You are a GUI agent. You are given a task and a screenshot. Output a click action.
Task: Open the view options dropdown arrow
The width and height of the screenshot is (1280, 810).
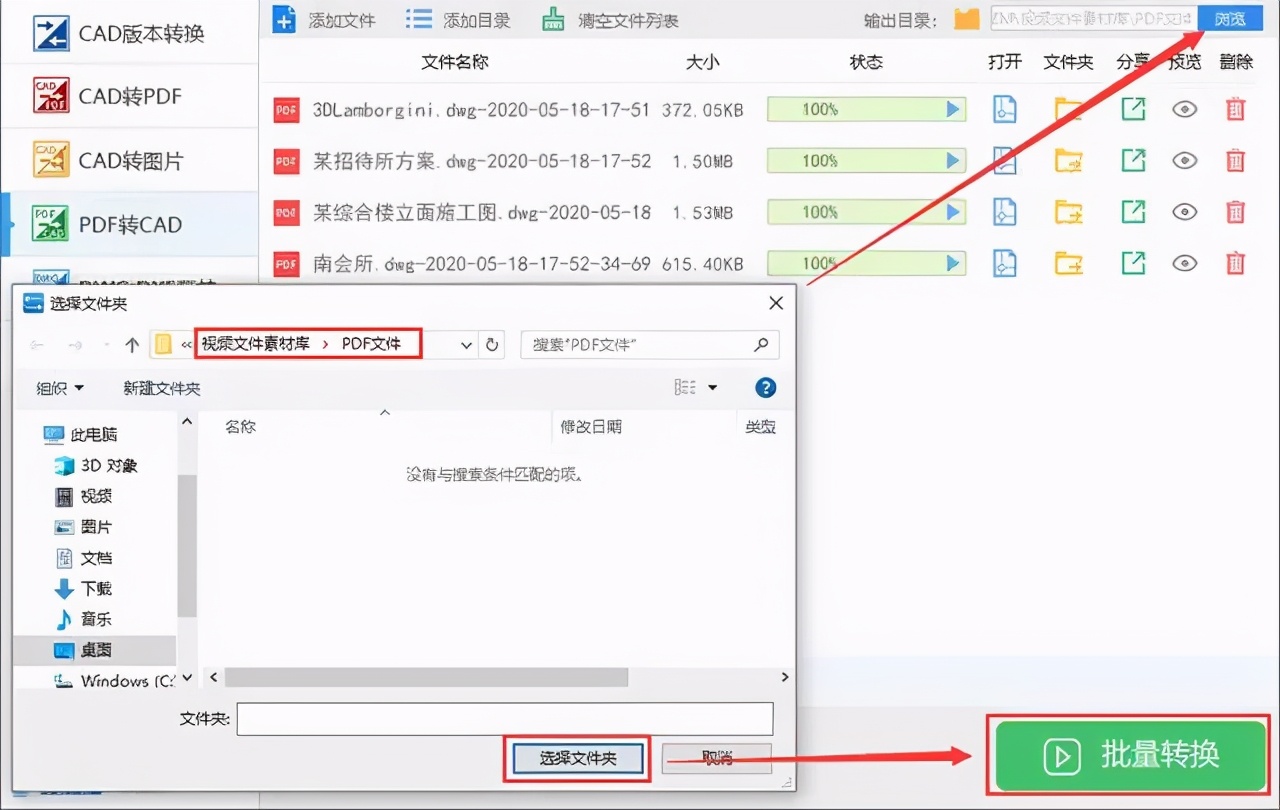pos(713,388)
